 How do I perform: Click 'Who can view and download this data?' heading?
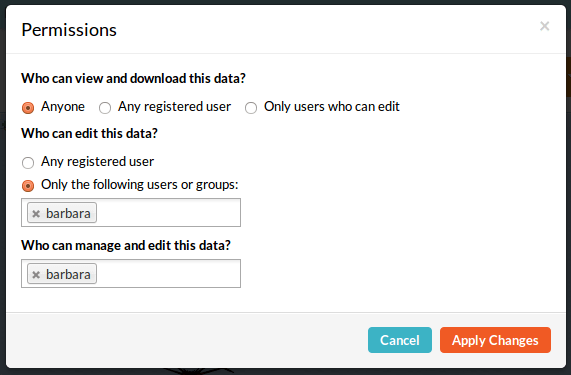[134, 79]
